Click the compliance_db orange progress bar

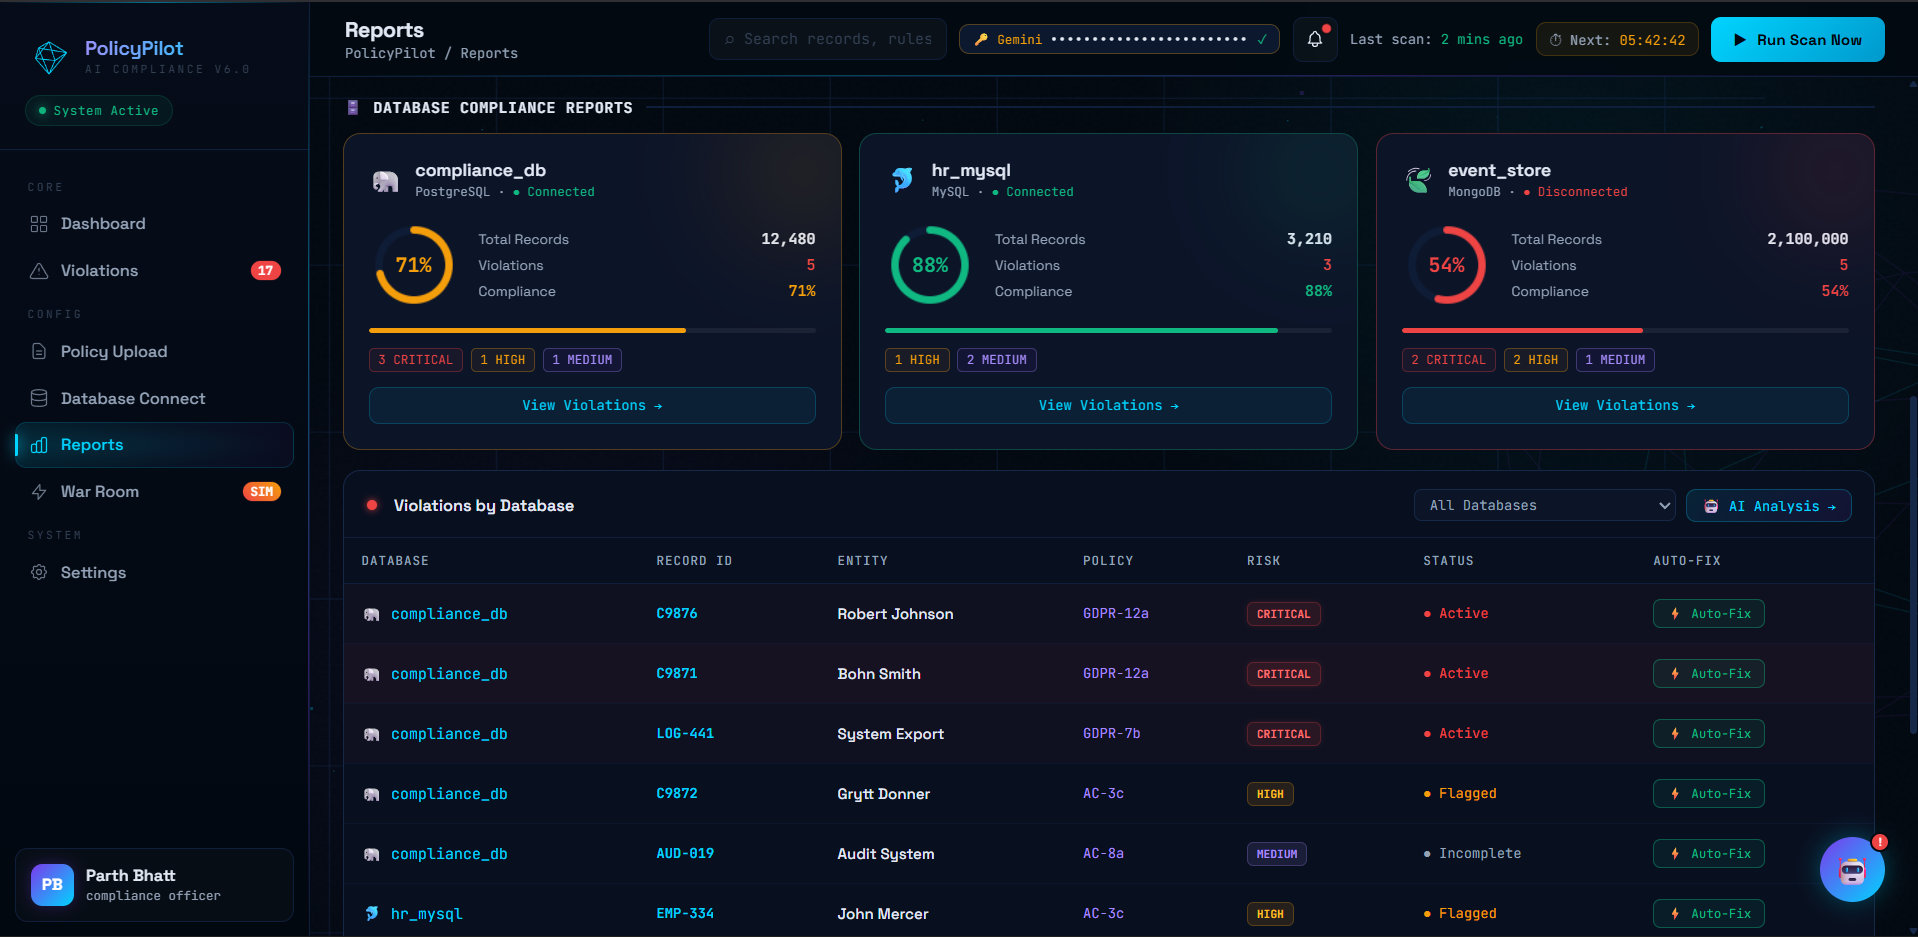592,330
